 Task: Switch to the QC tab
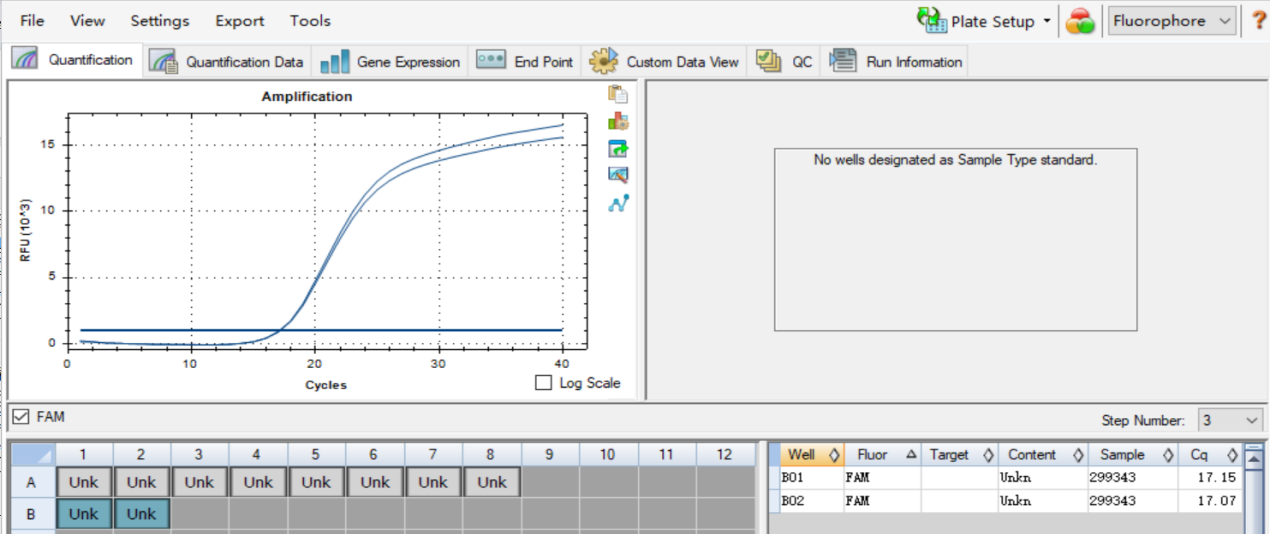coord(784,62)
